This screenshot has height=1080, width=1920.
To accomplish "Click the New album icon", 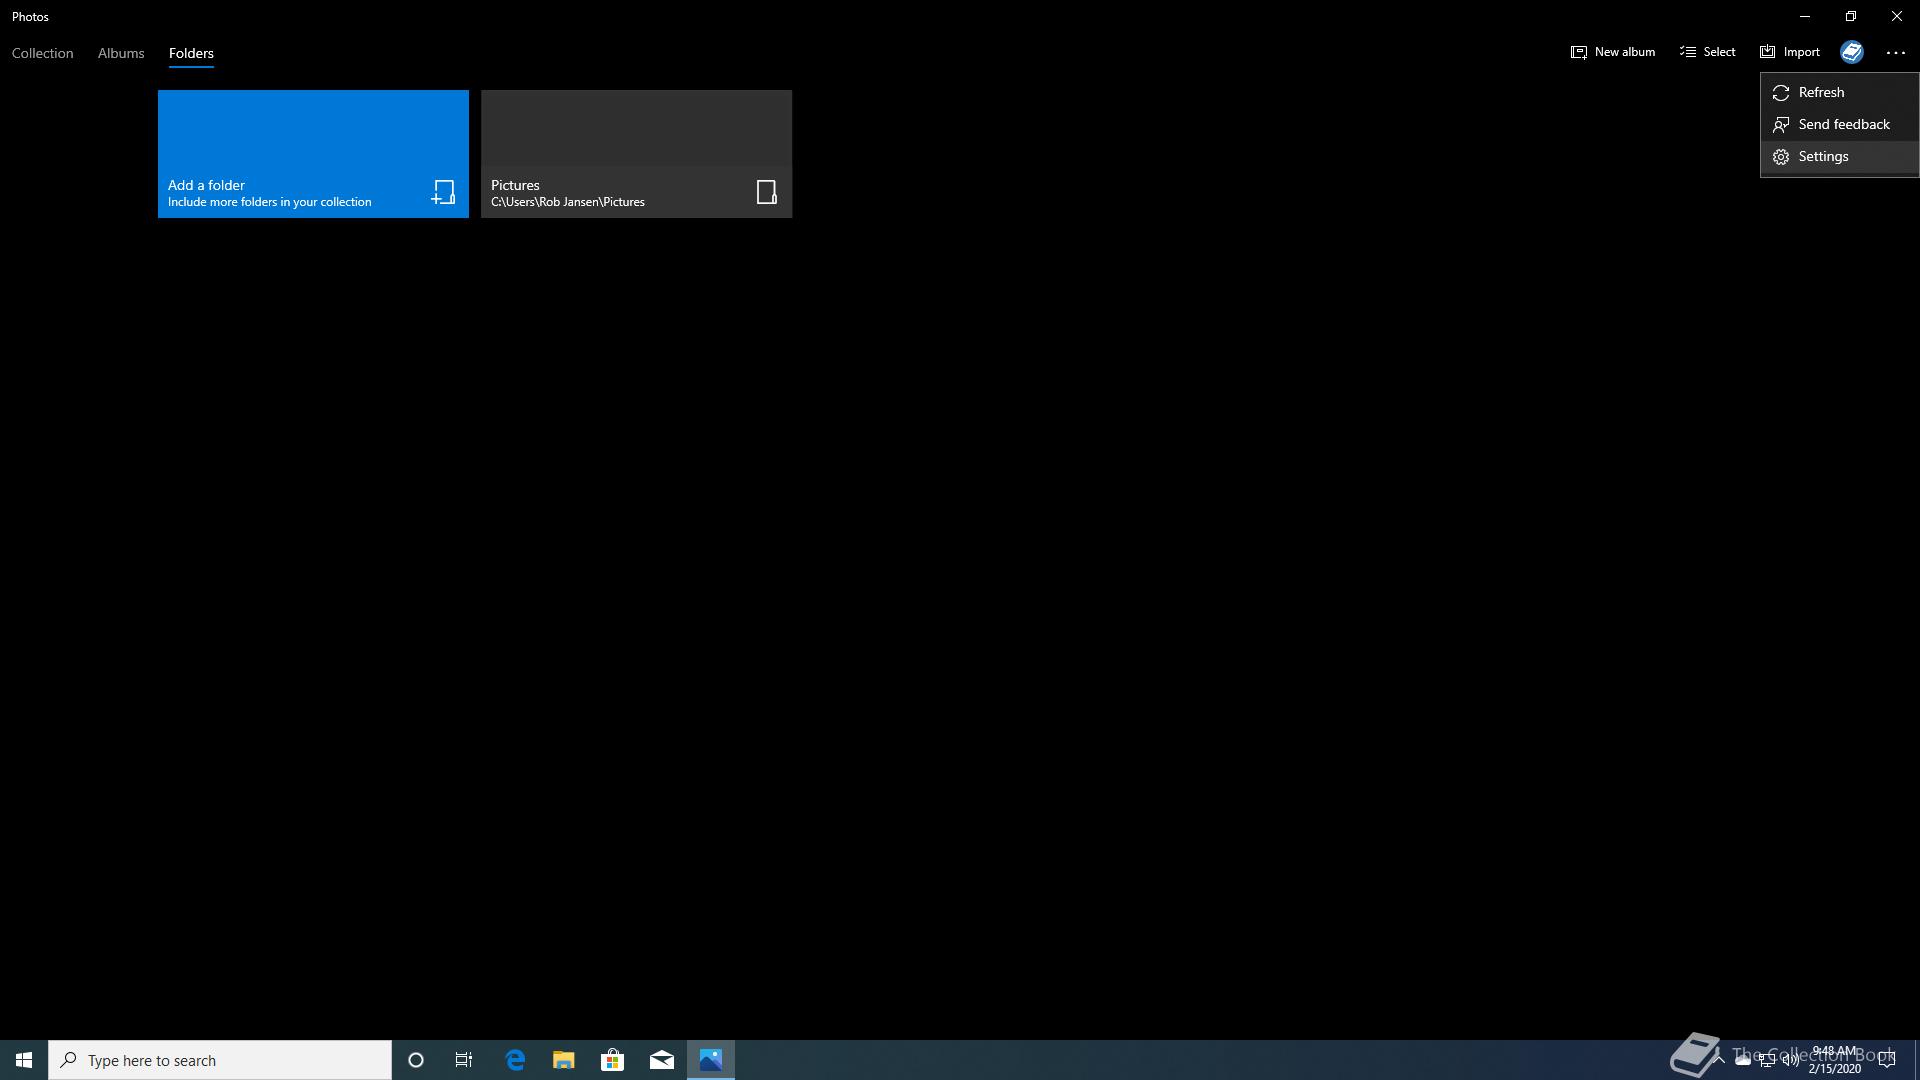I will click(x=1579, y=52).
